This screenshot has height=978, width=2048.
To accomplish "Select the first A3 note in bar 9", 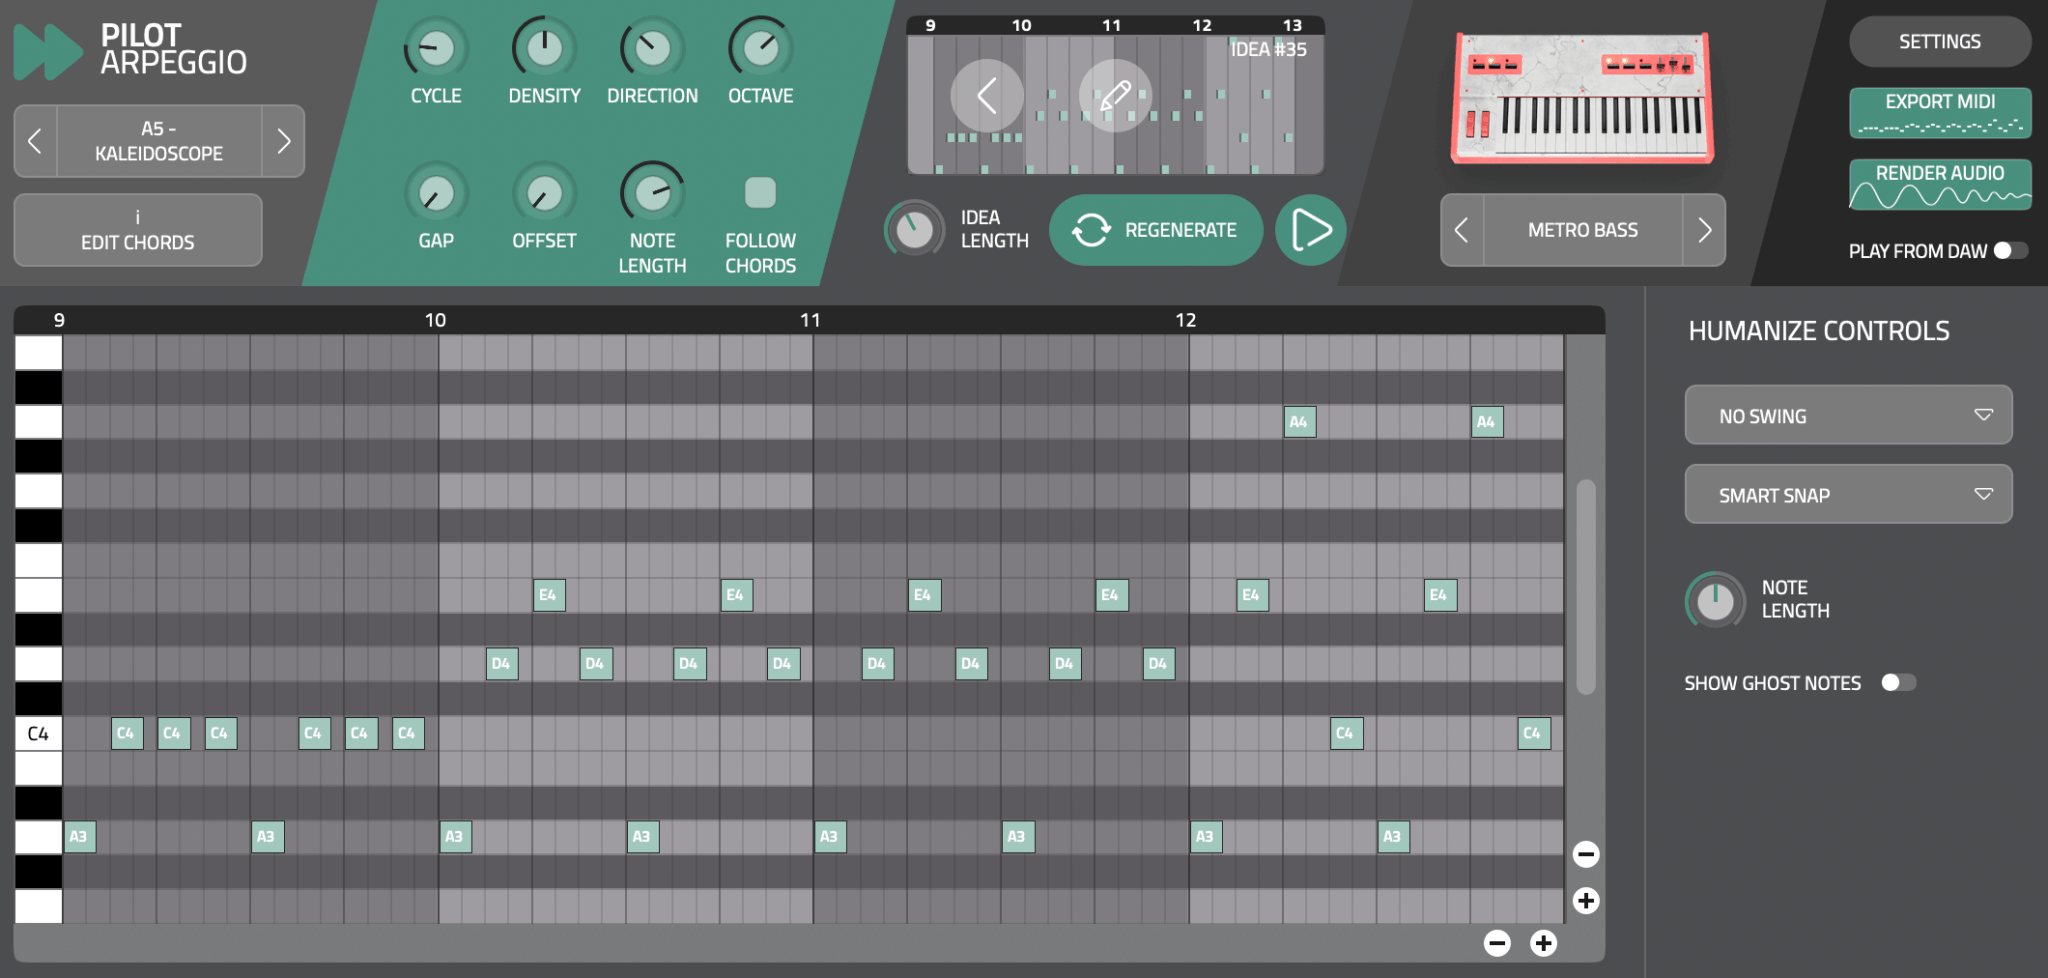I will click(80, 837).
